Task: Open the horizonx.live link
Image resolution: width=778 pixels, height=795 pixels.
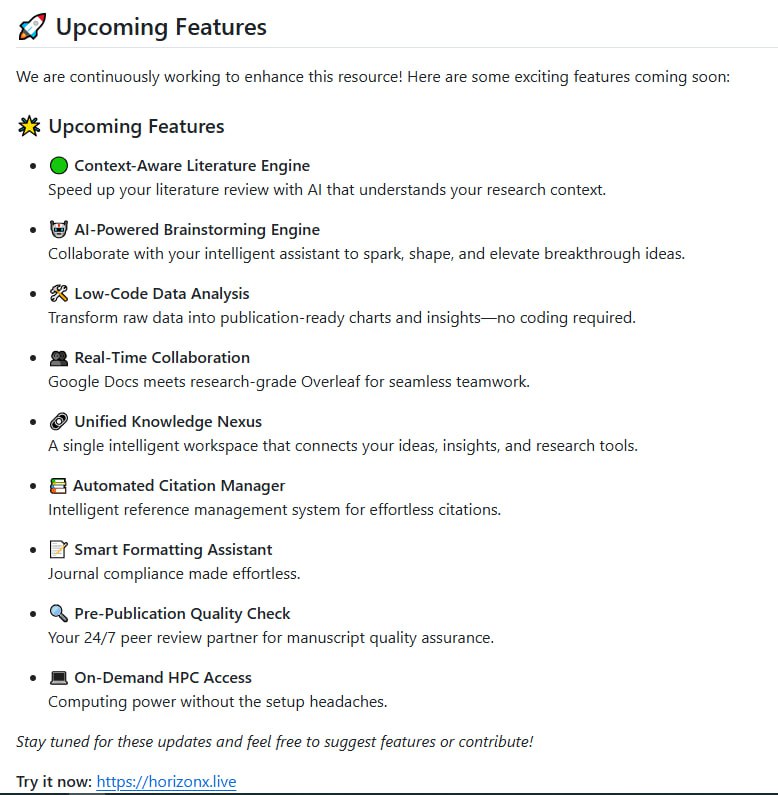Action: click(x=166, y=781)
